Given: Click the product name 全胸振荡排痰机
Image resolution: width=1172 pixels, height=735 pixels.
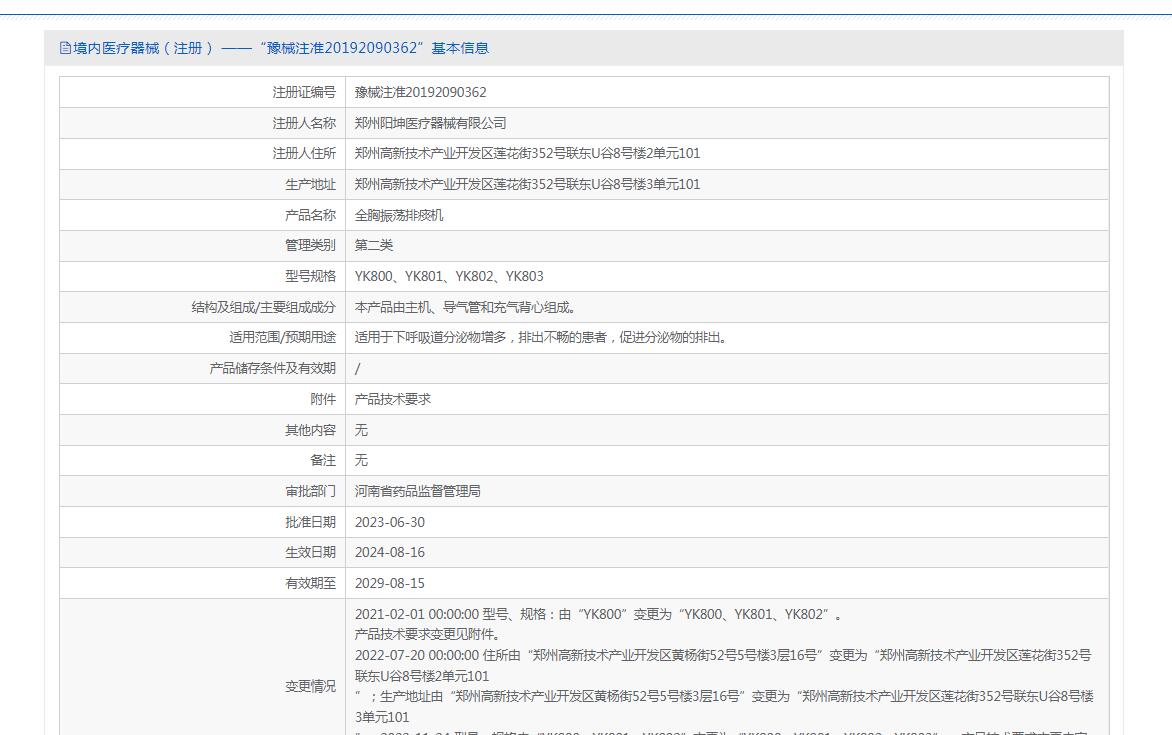Looking at the screenshot, I should (x=398, y=215).
